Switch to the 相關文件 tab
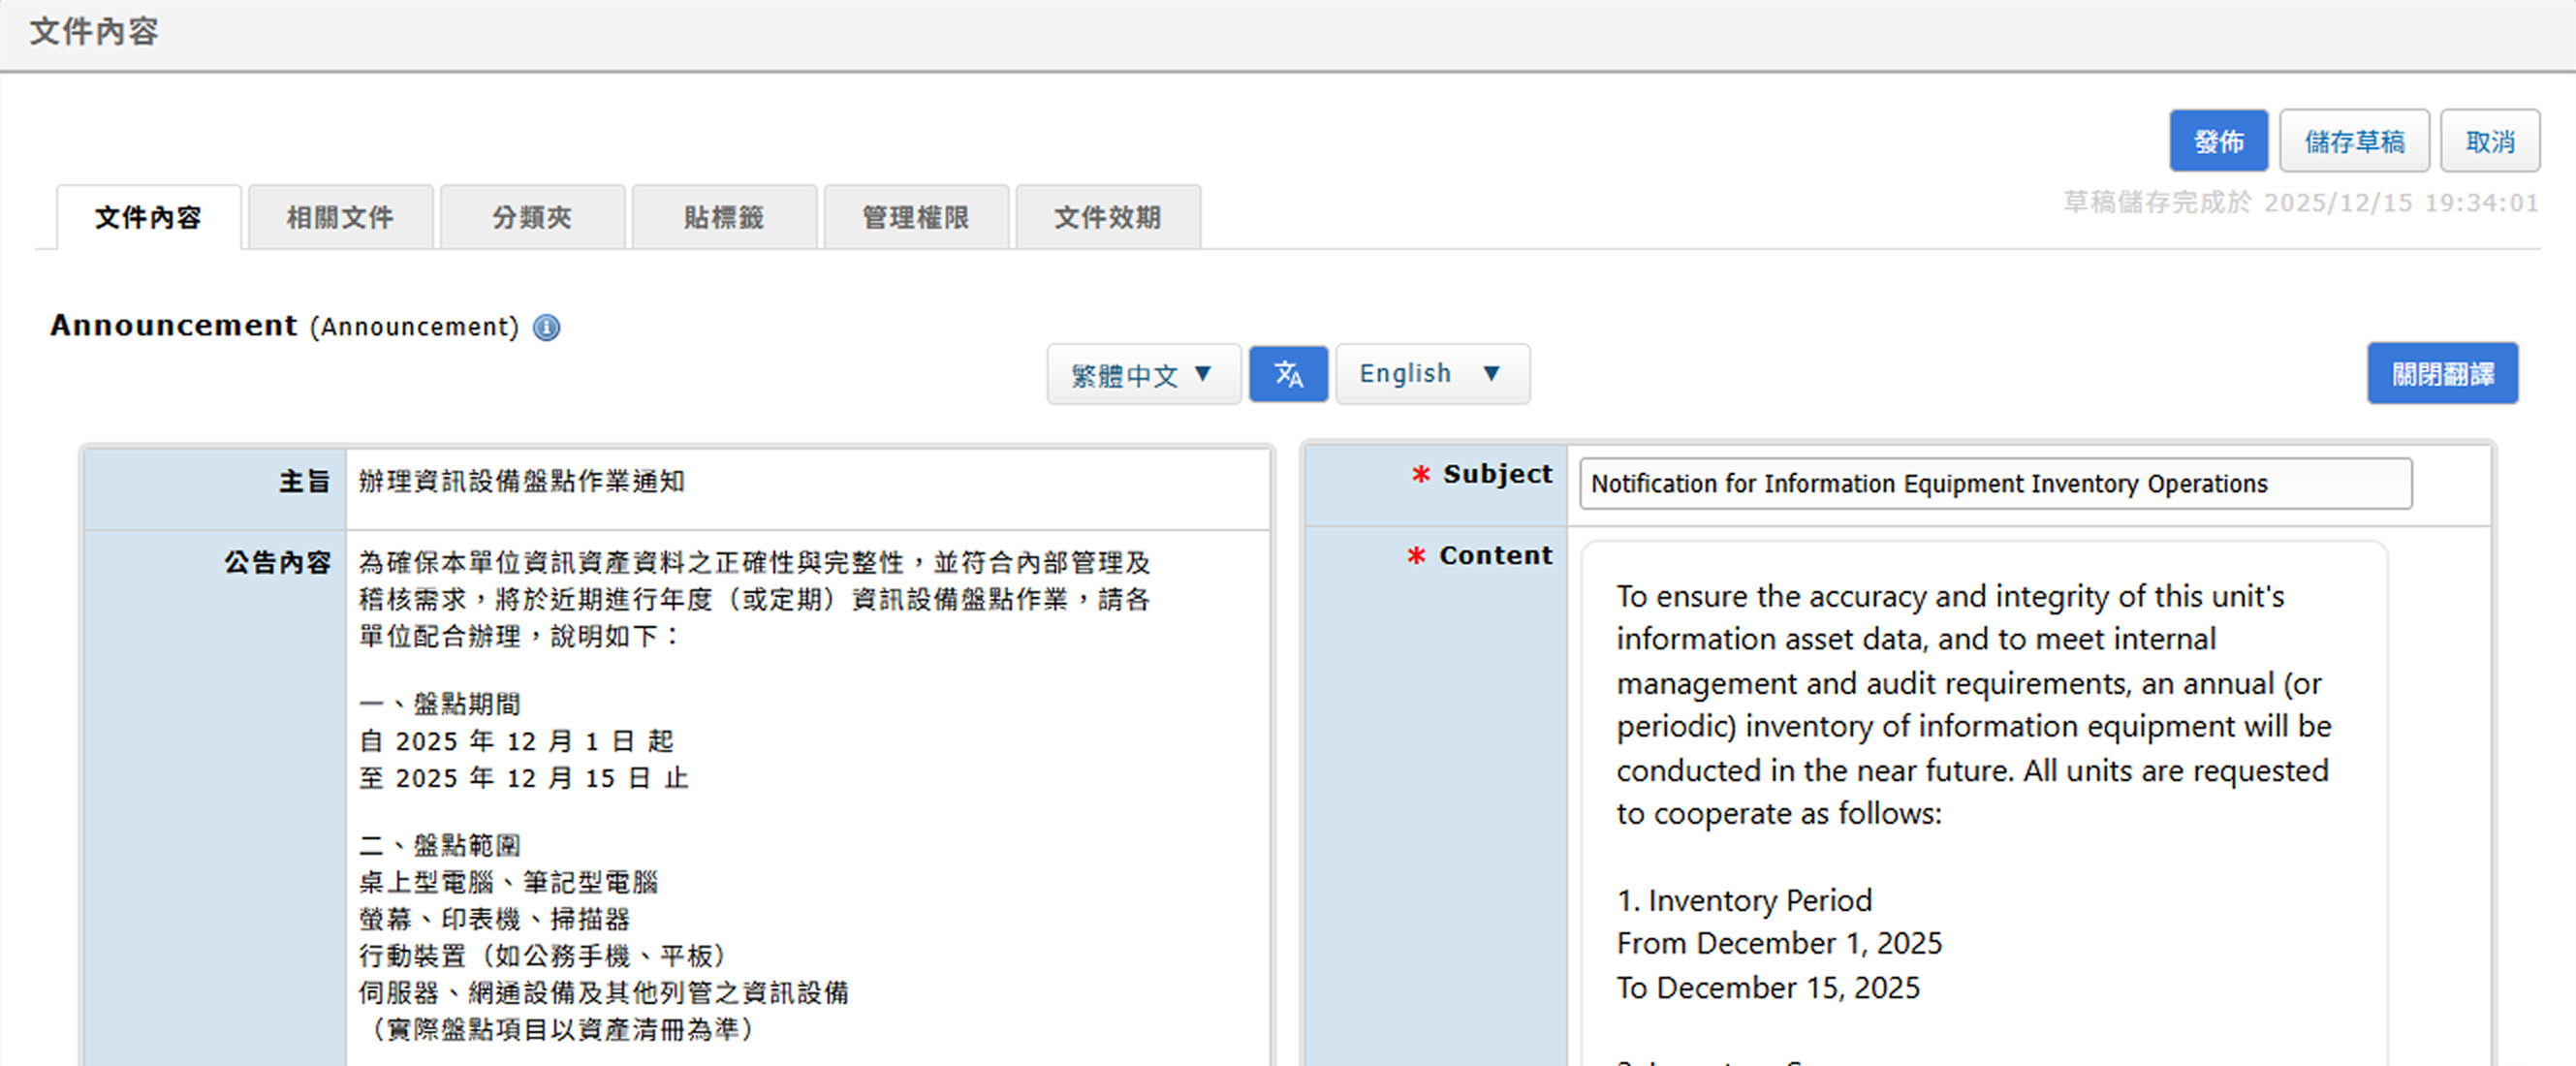The image size is (2576, 1066). pyautogui.click(x=339, y=217)
